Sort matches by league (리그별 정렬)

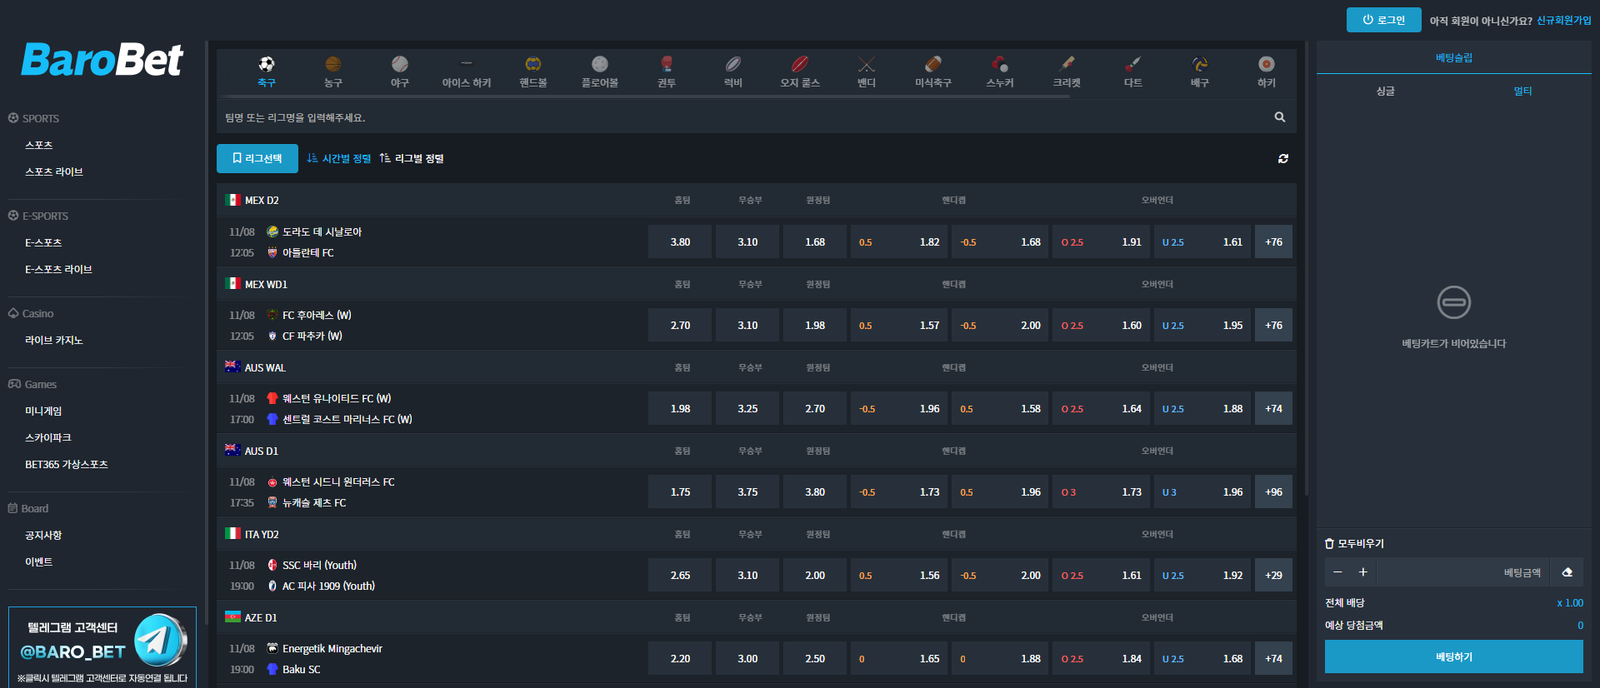click(412, 159)
